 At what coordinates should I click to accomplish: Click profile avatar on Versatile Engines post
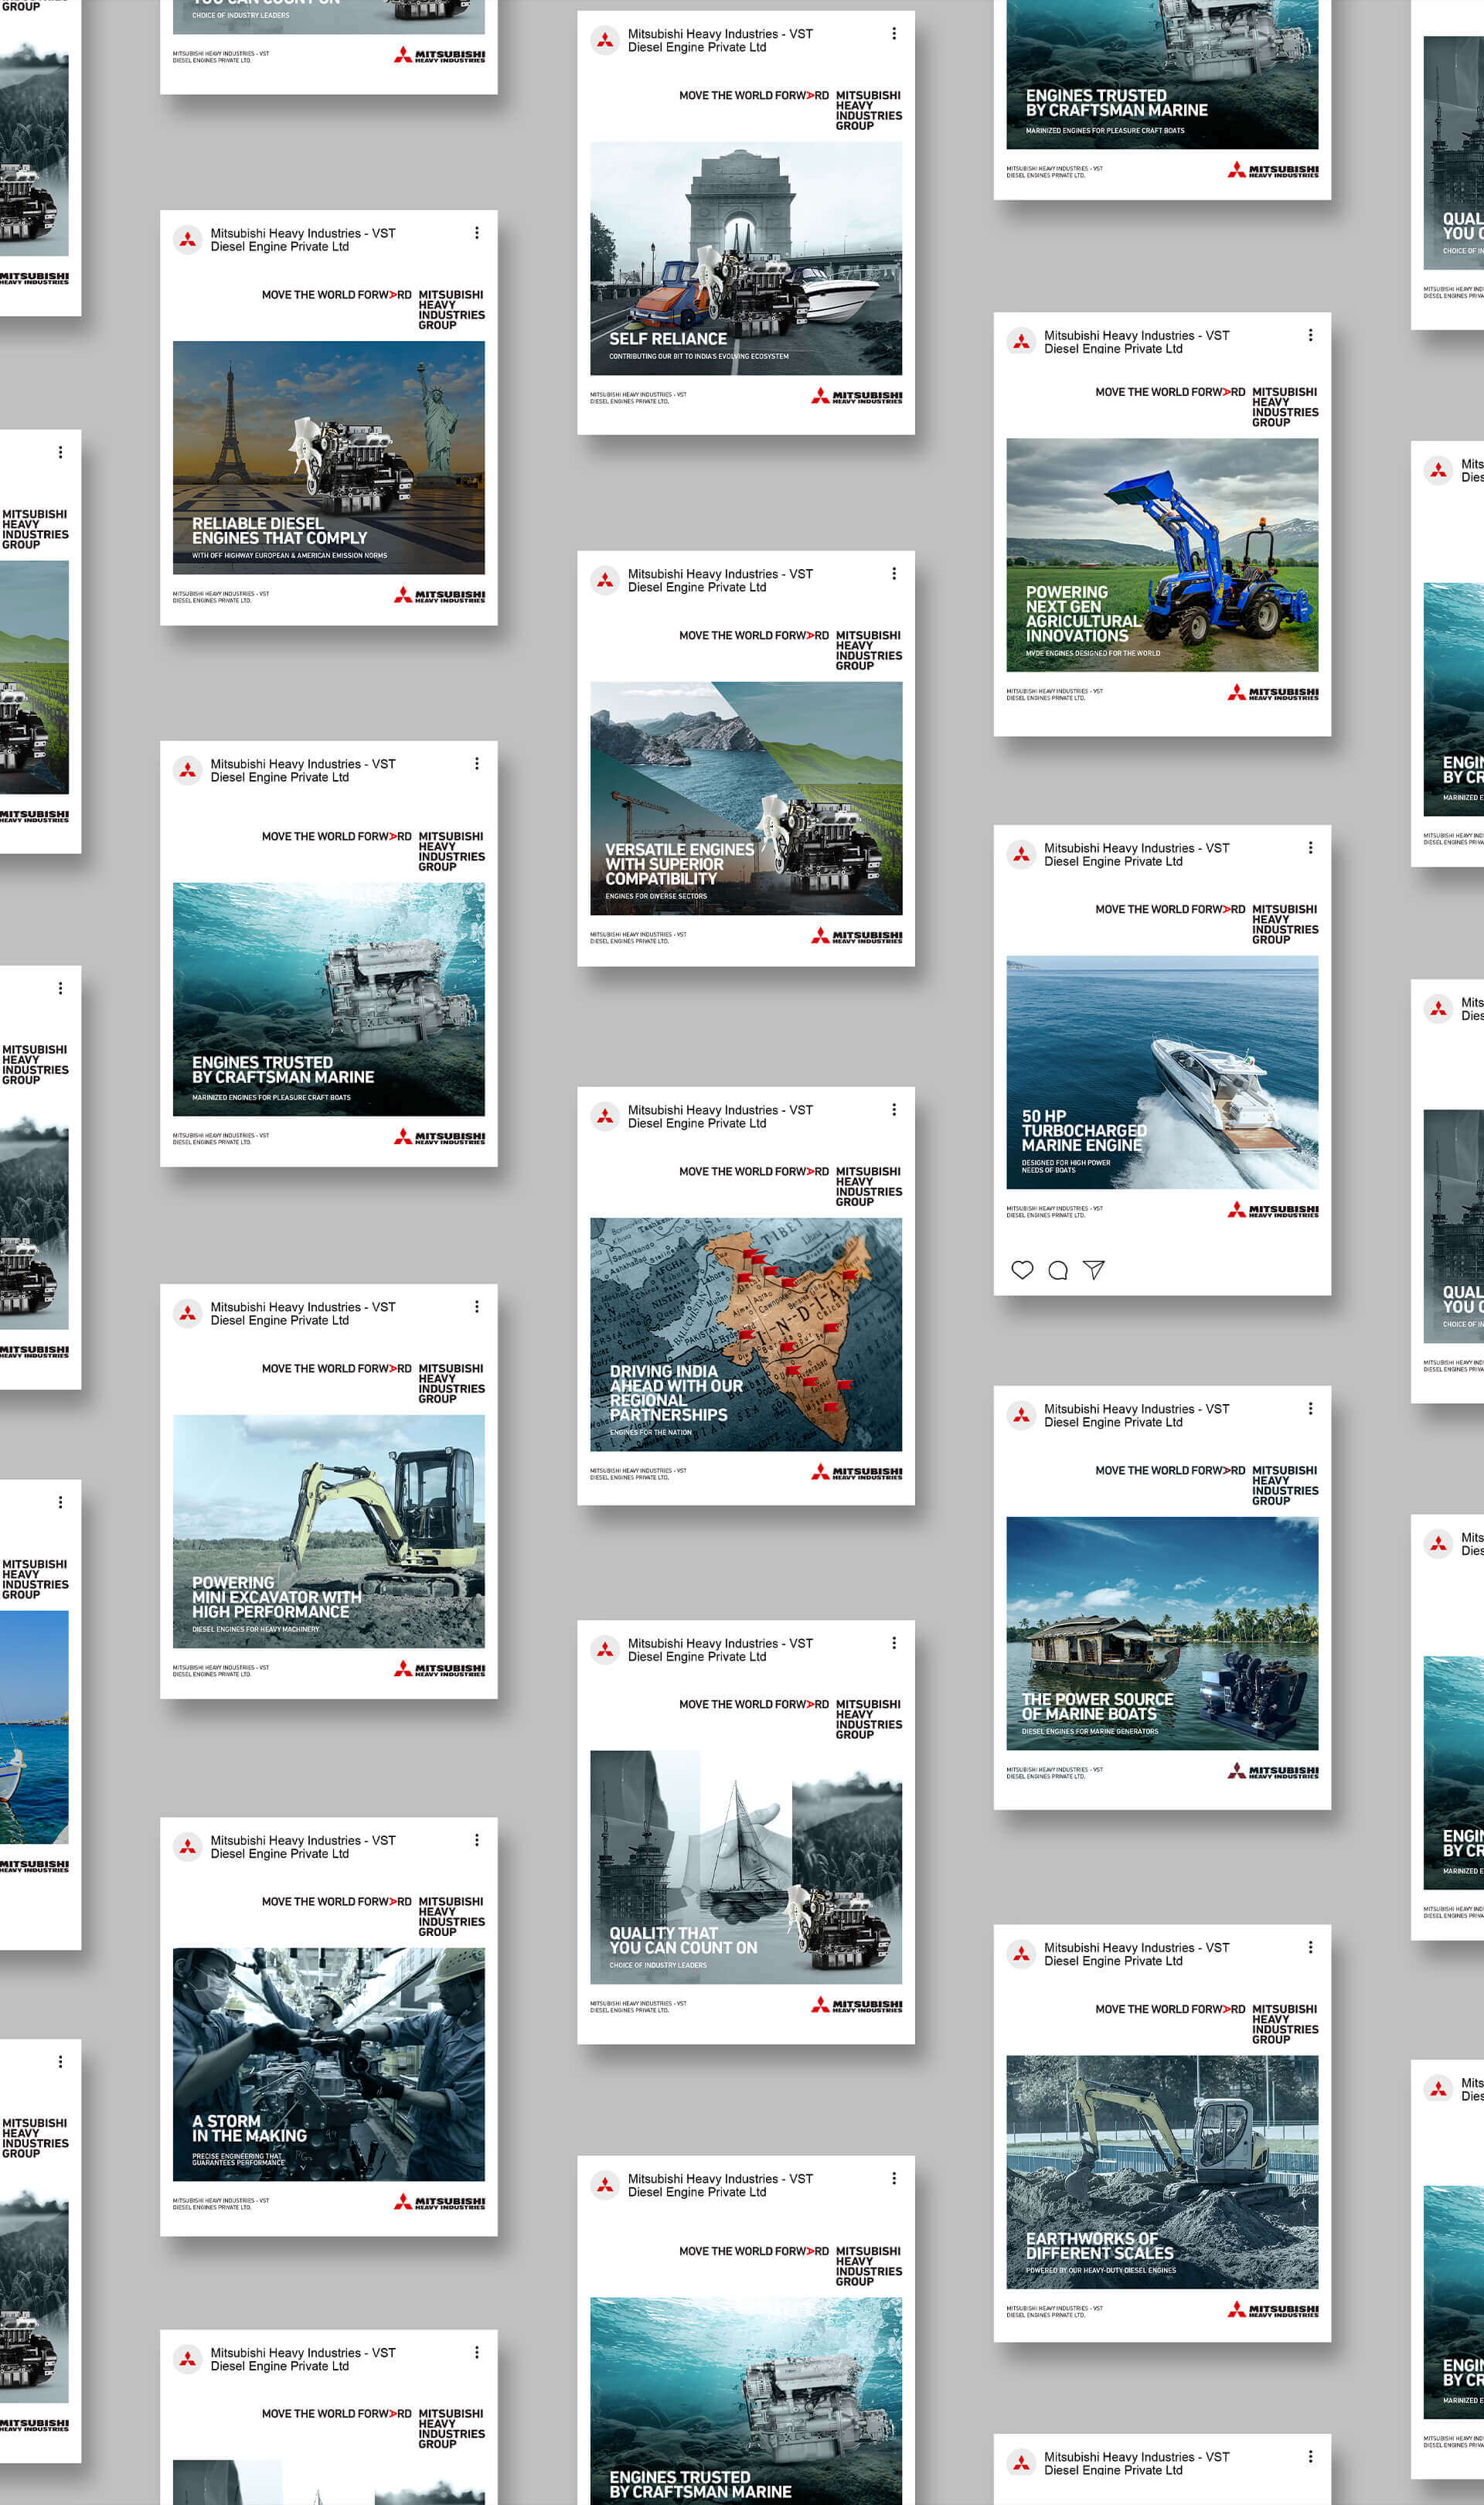(604, 580)
